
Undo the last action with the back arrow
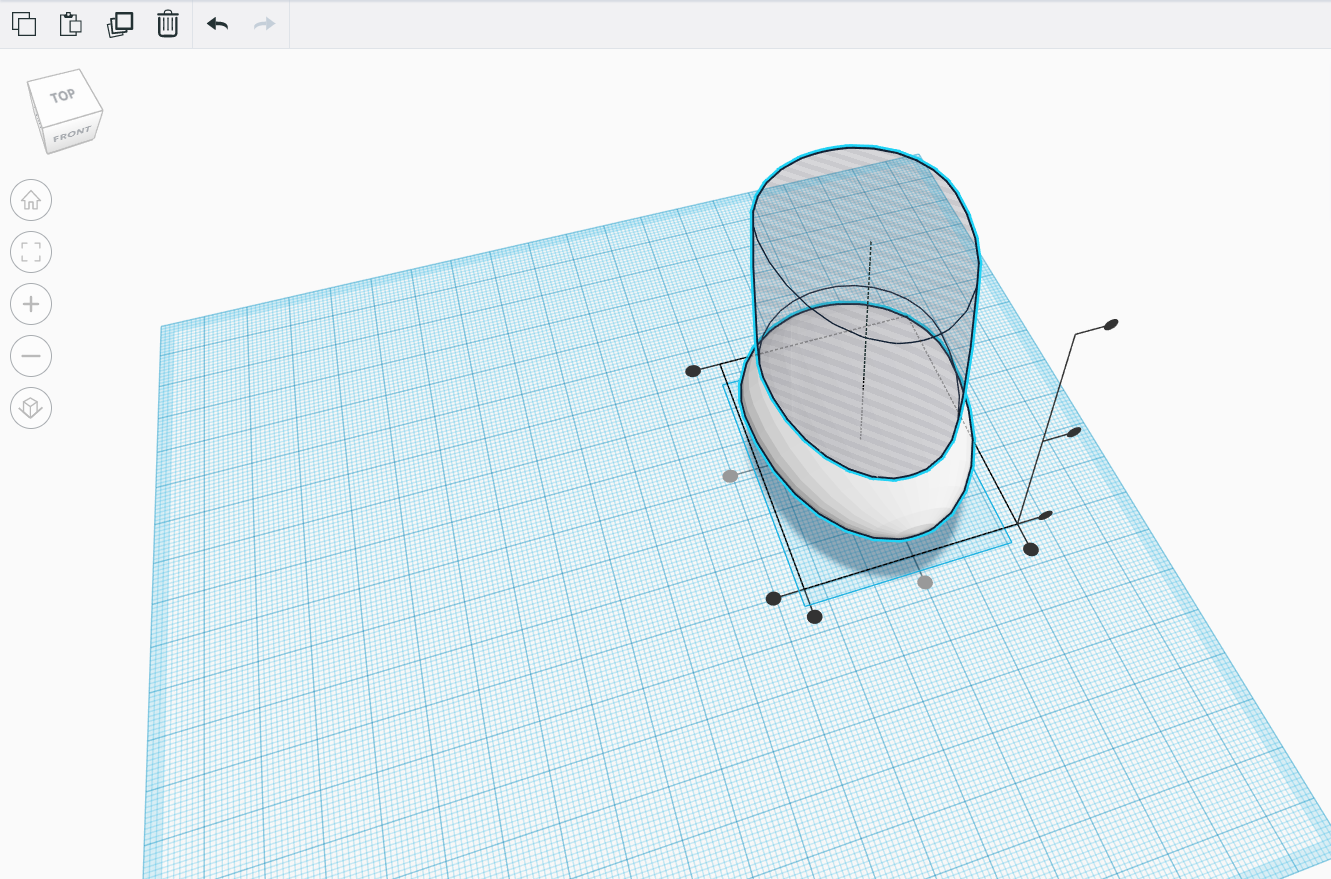coord(217,24)
